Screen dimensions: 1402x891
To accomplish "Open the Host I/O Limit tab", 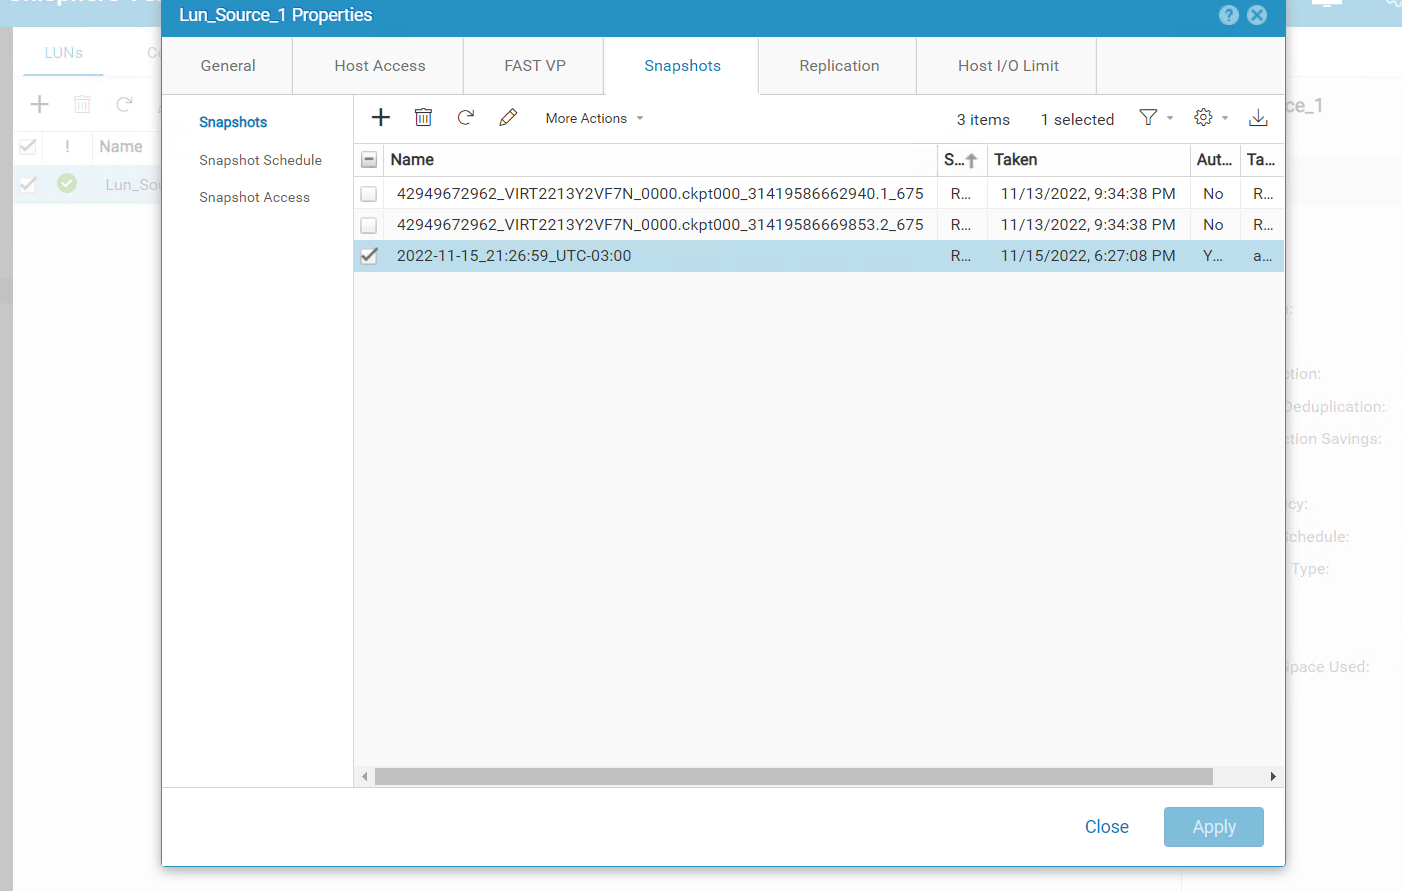I will click(1008, 66).
